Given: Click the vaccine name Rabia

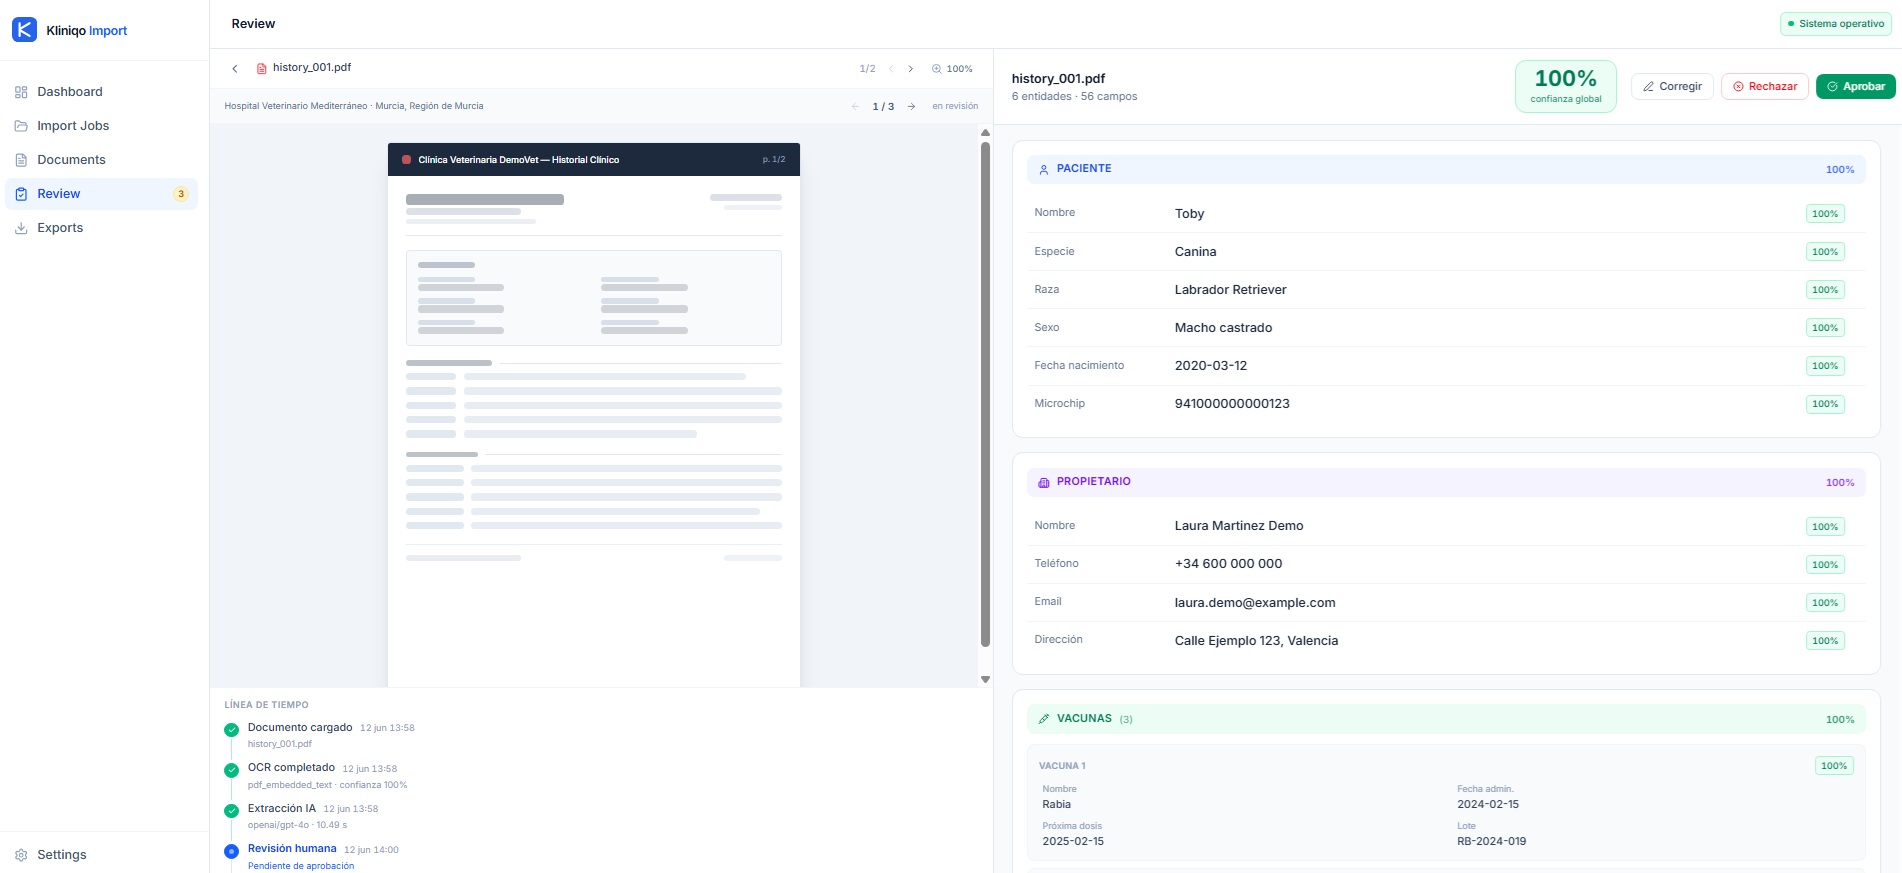Looking at the screenshot, I should tap(1057, 805).
